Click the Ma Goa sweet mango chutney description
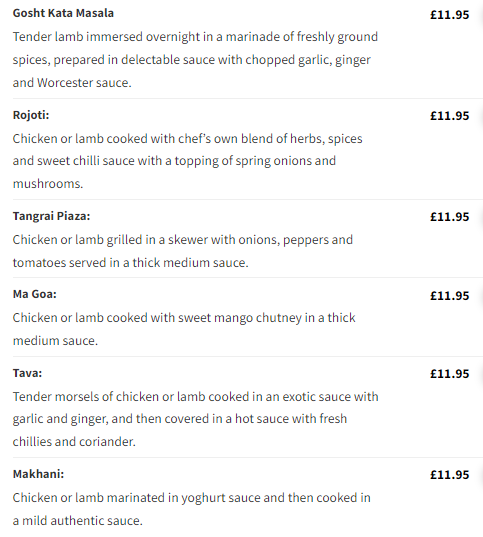The image size is (483, 537). click(184, 329)
